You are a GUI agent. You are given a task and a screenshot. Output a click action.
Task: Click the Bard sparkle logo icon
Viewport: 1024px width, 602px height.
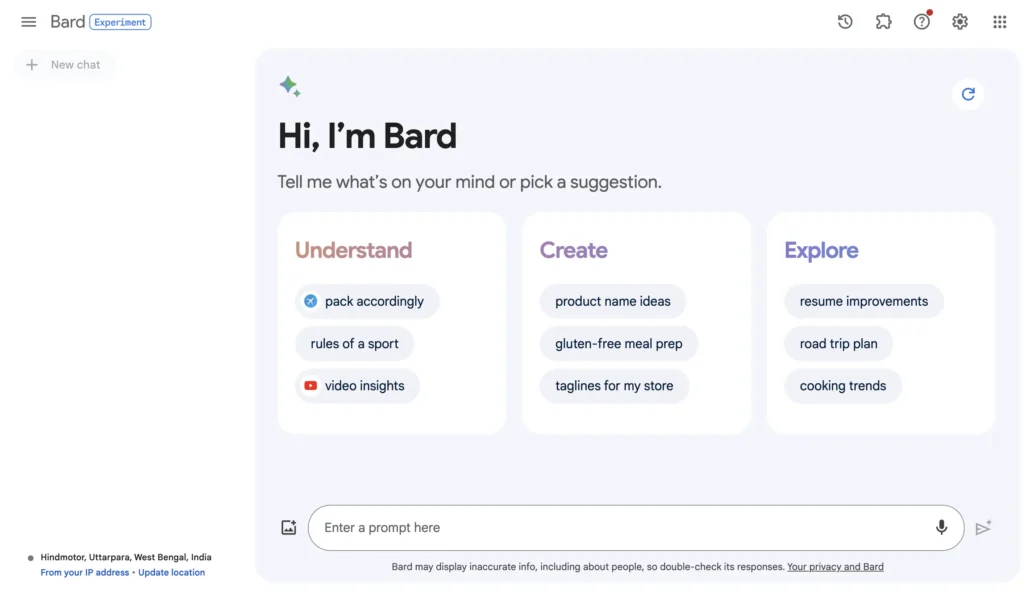click(291, 86)
